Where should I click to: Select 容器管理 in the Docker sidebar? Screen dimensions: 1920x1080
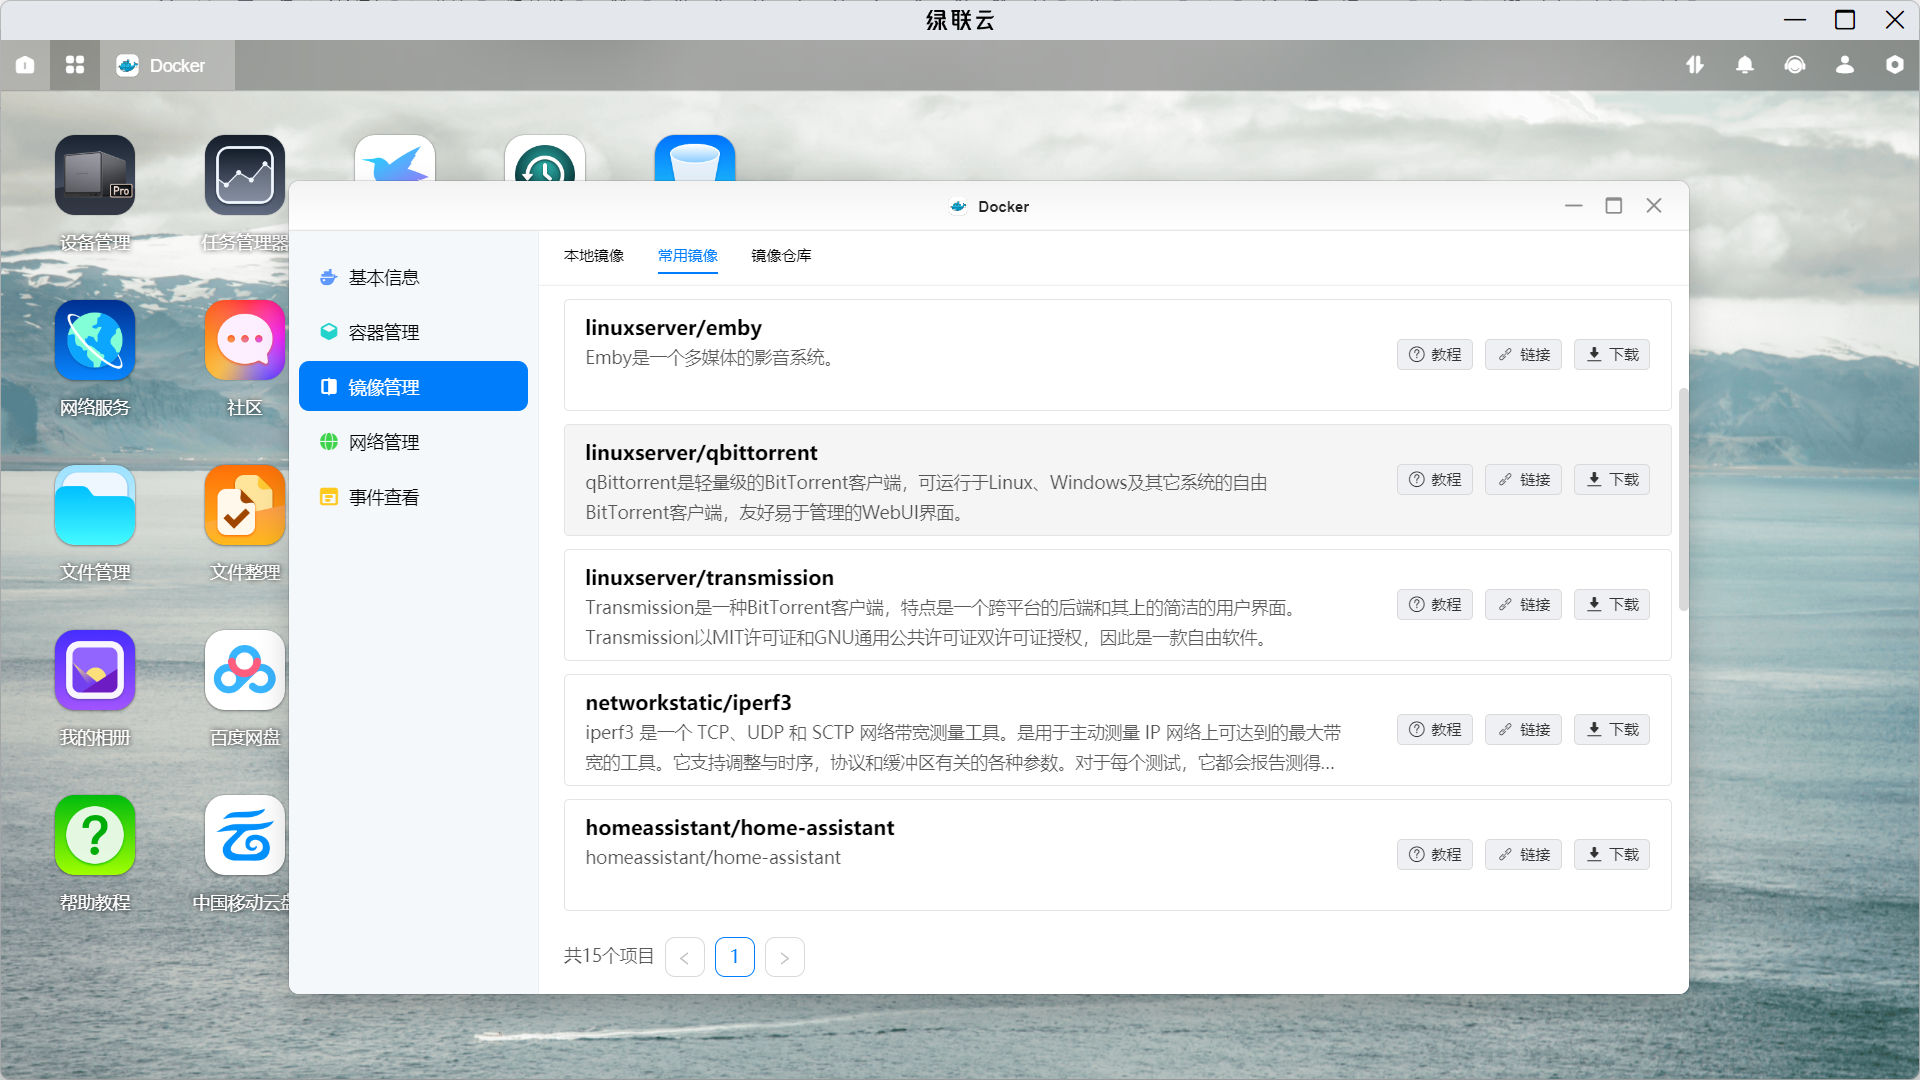pyautogui.click(x=384, y=332)
